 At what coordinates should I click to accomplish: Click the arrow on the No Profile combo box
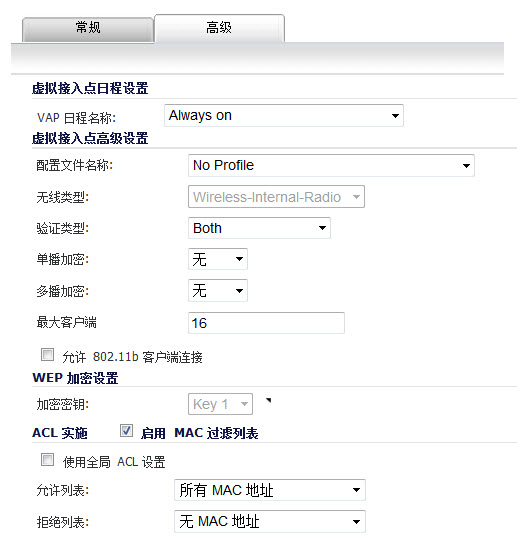pos(466,166)
